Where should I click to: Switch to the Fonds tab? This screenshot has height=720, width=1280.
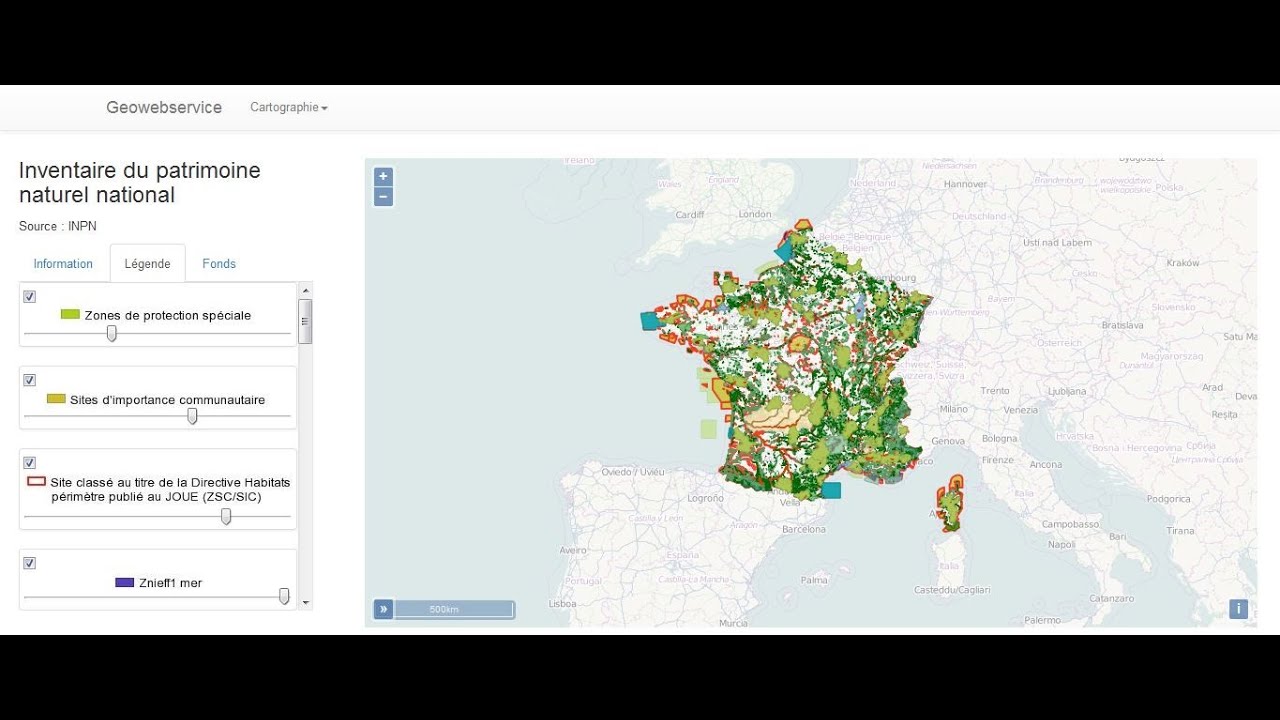pos(219,264)
